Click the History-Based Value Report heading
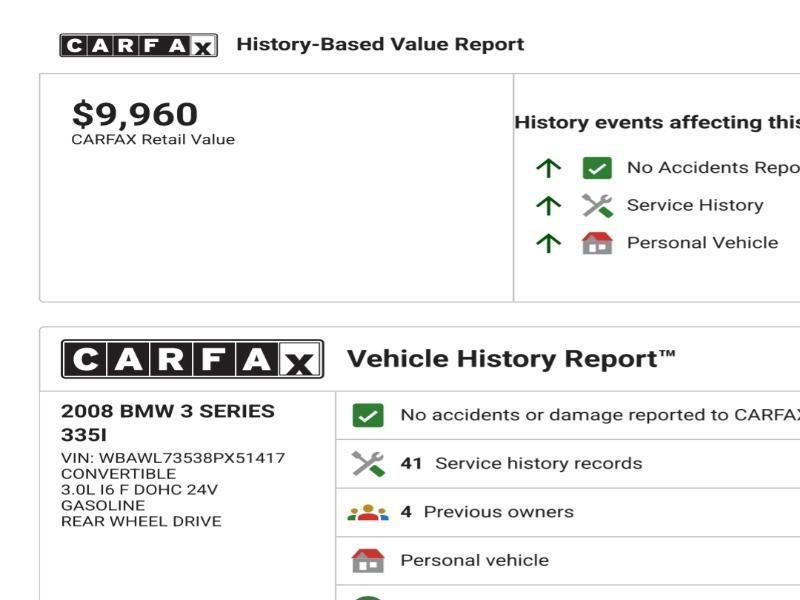This screenshot has width=800, height=600. coord(380,45)
